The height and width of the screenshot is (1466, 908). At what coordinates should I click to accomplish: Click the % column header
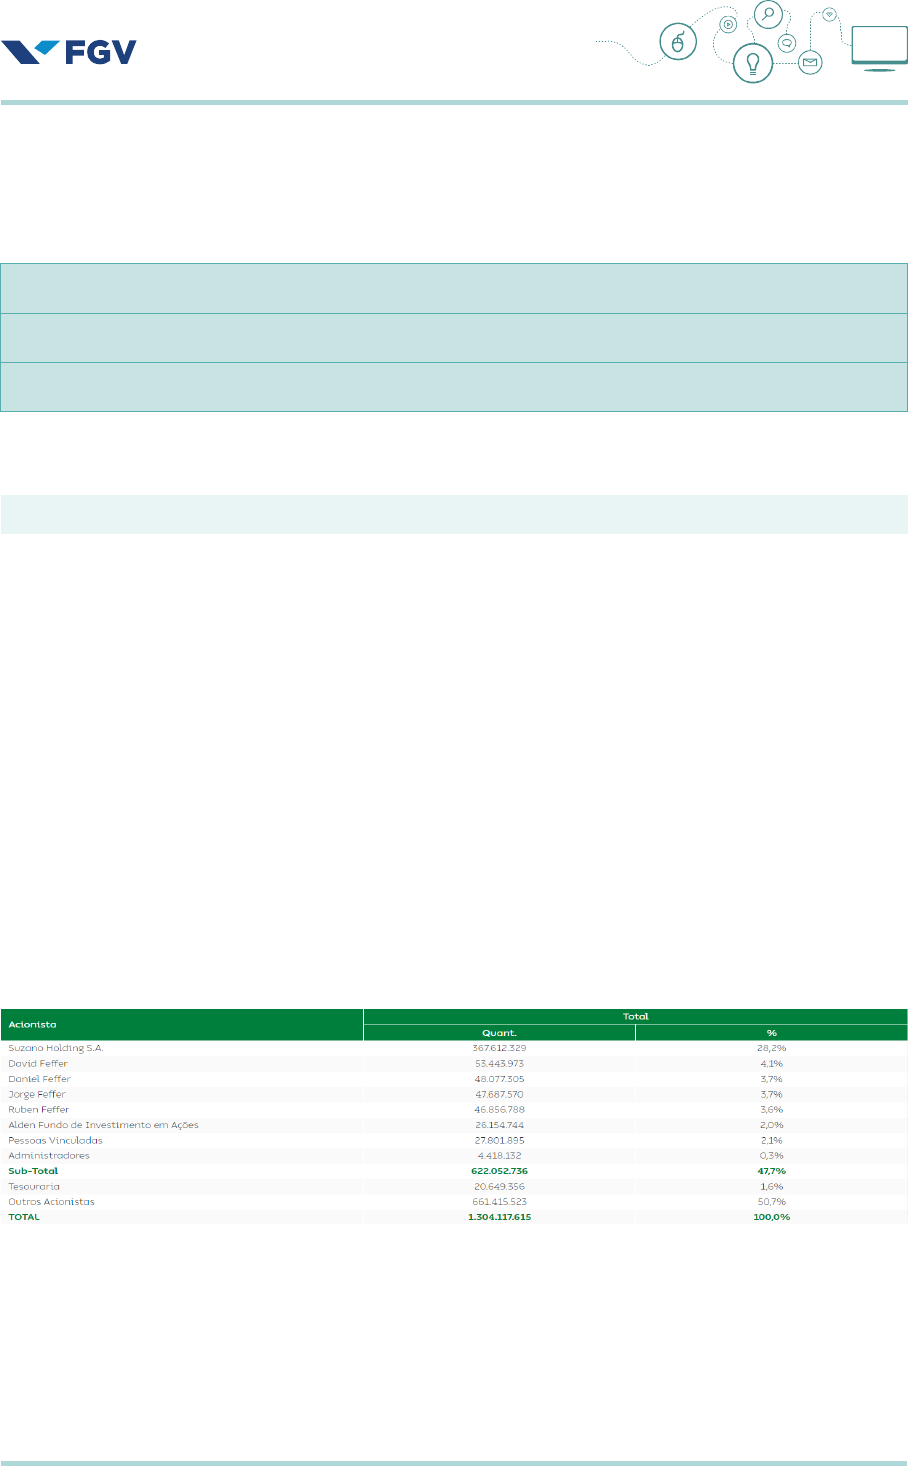tap(771, 1033)
